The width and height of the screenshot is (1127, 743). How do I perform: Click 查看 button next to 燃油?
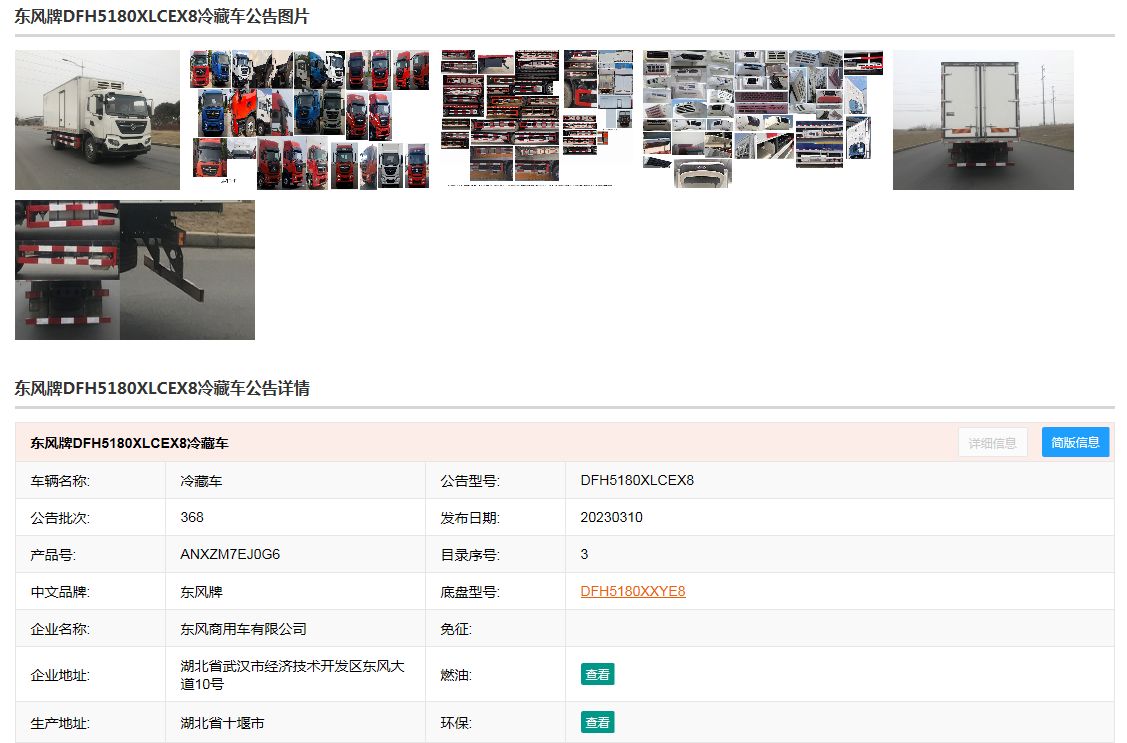(597, 675)
